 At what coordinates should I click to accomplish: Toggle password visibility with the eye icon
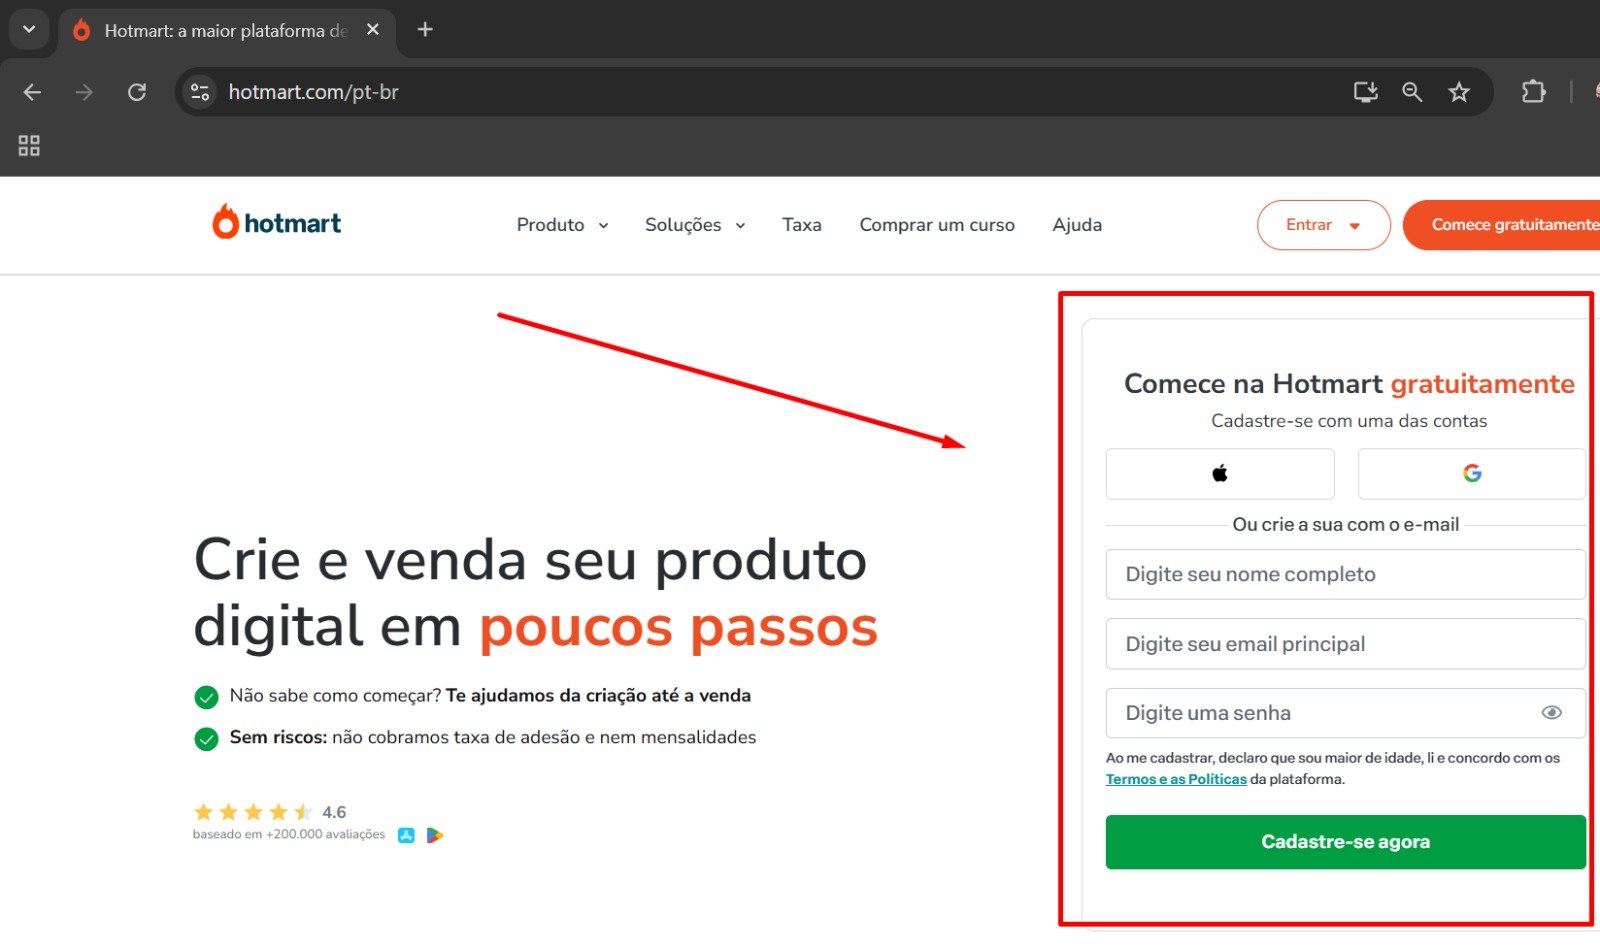1551,712
